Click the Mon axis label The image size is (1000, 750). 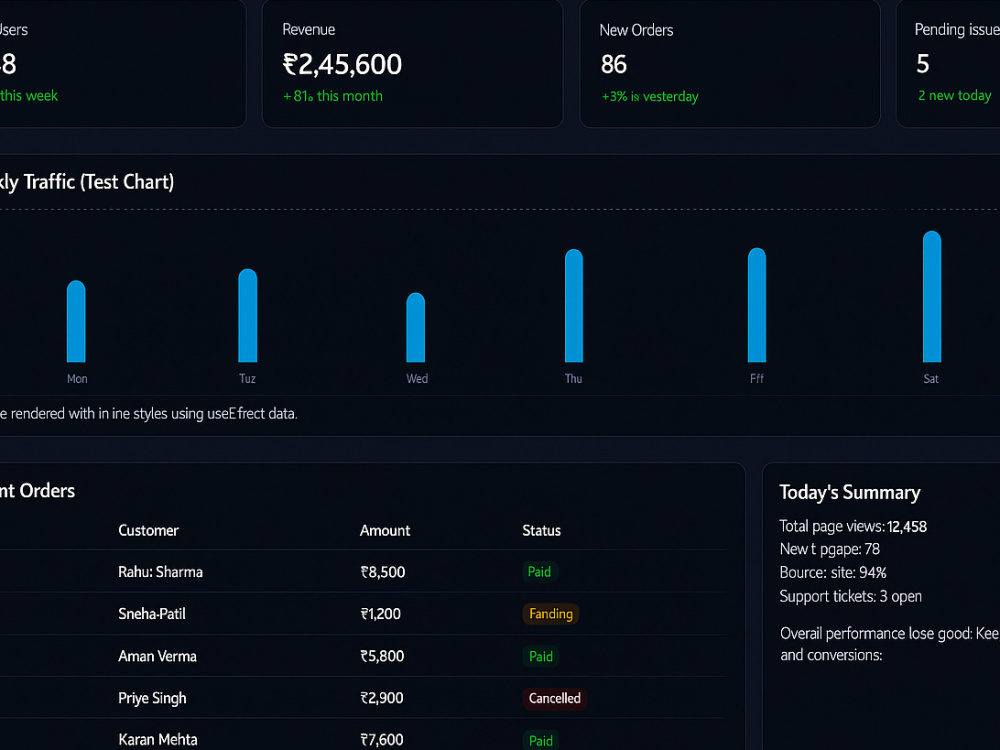pyautogui.click(x=77, y=379)
